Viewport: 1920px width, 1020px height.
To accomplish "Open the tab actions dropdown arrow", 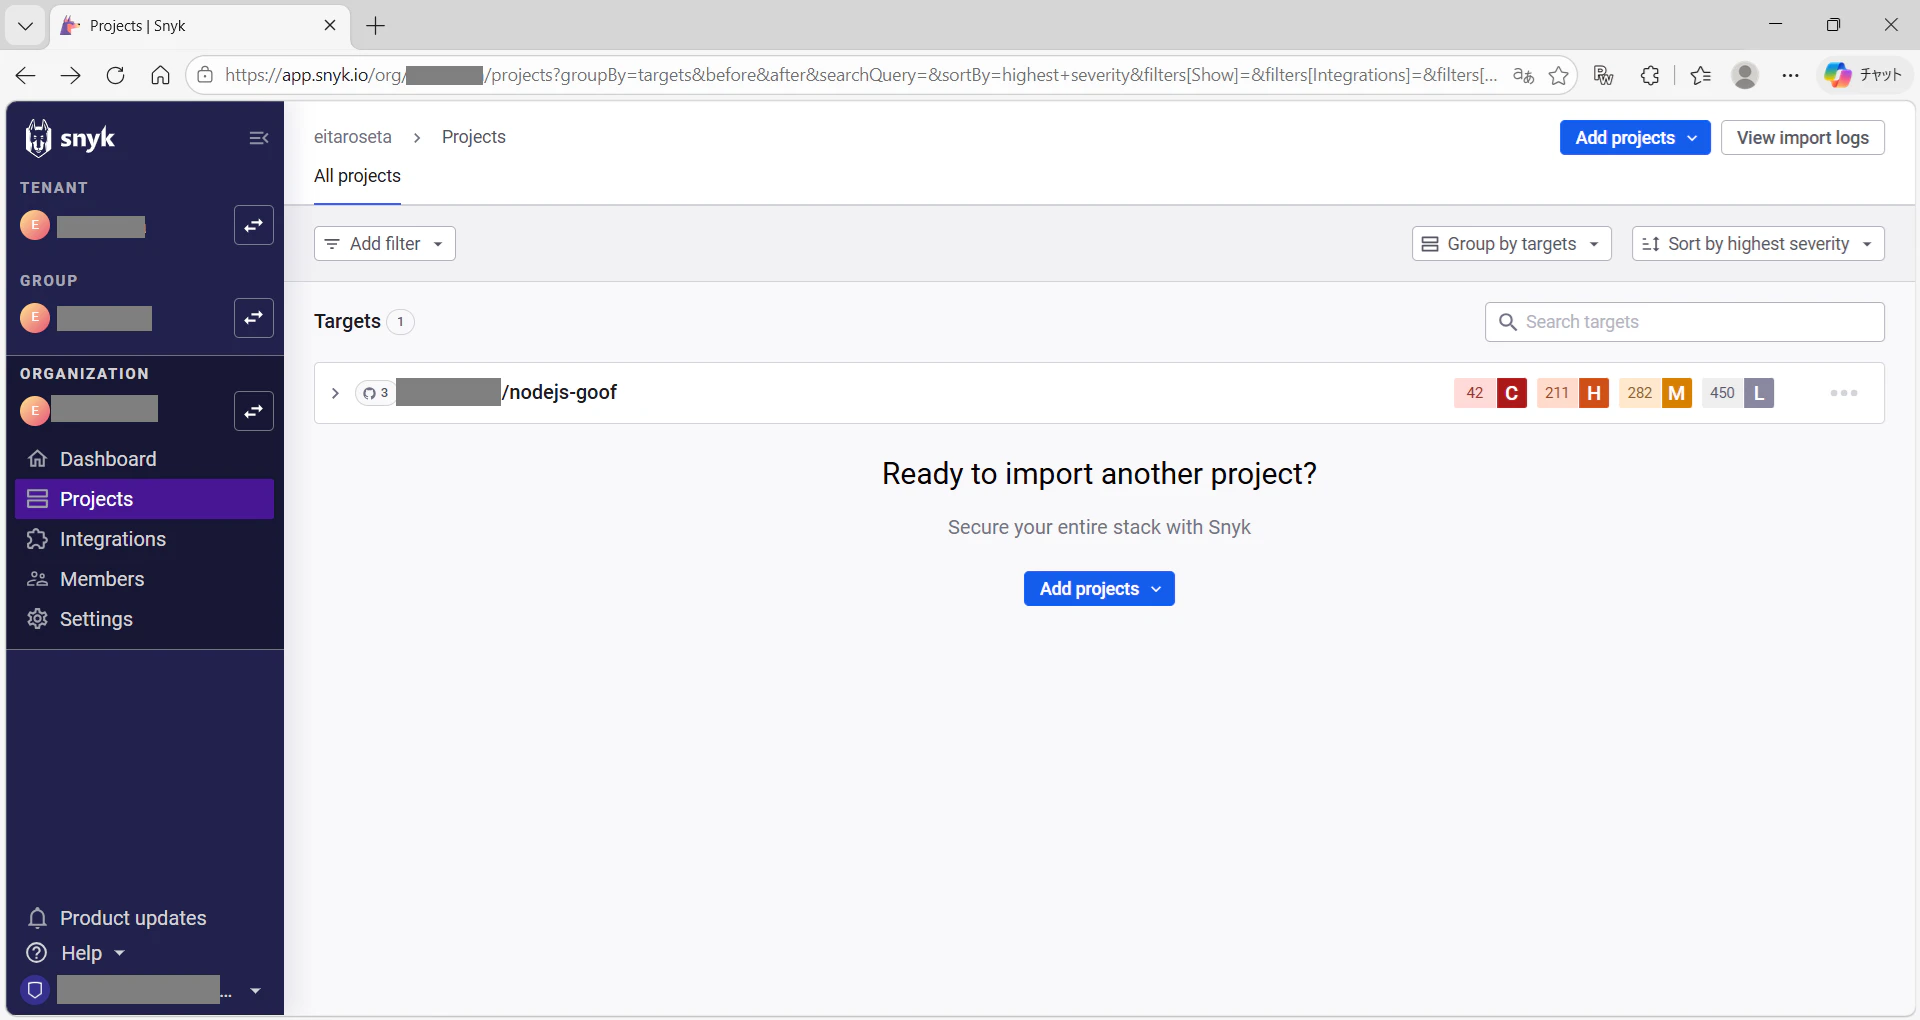I will click(26, 26).
